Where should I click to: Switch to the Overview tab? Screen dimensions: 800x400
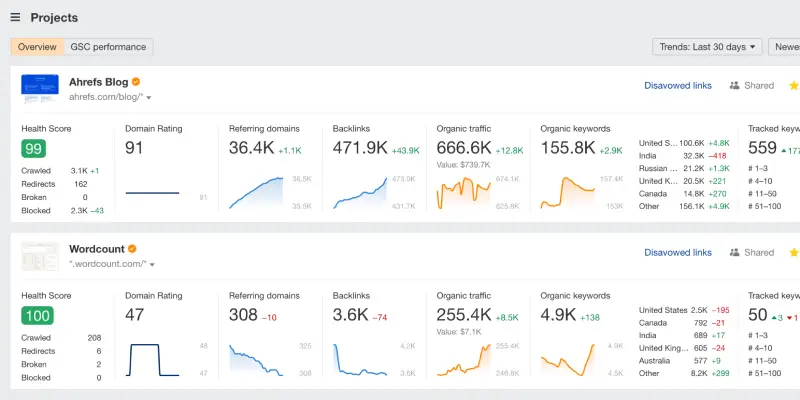click(x=37, y=47)
